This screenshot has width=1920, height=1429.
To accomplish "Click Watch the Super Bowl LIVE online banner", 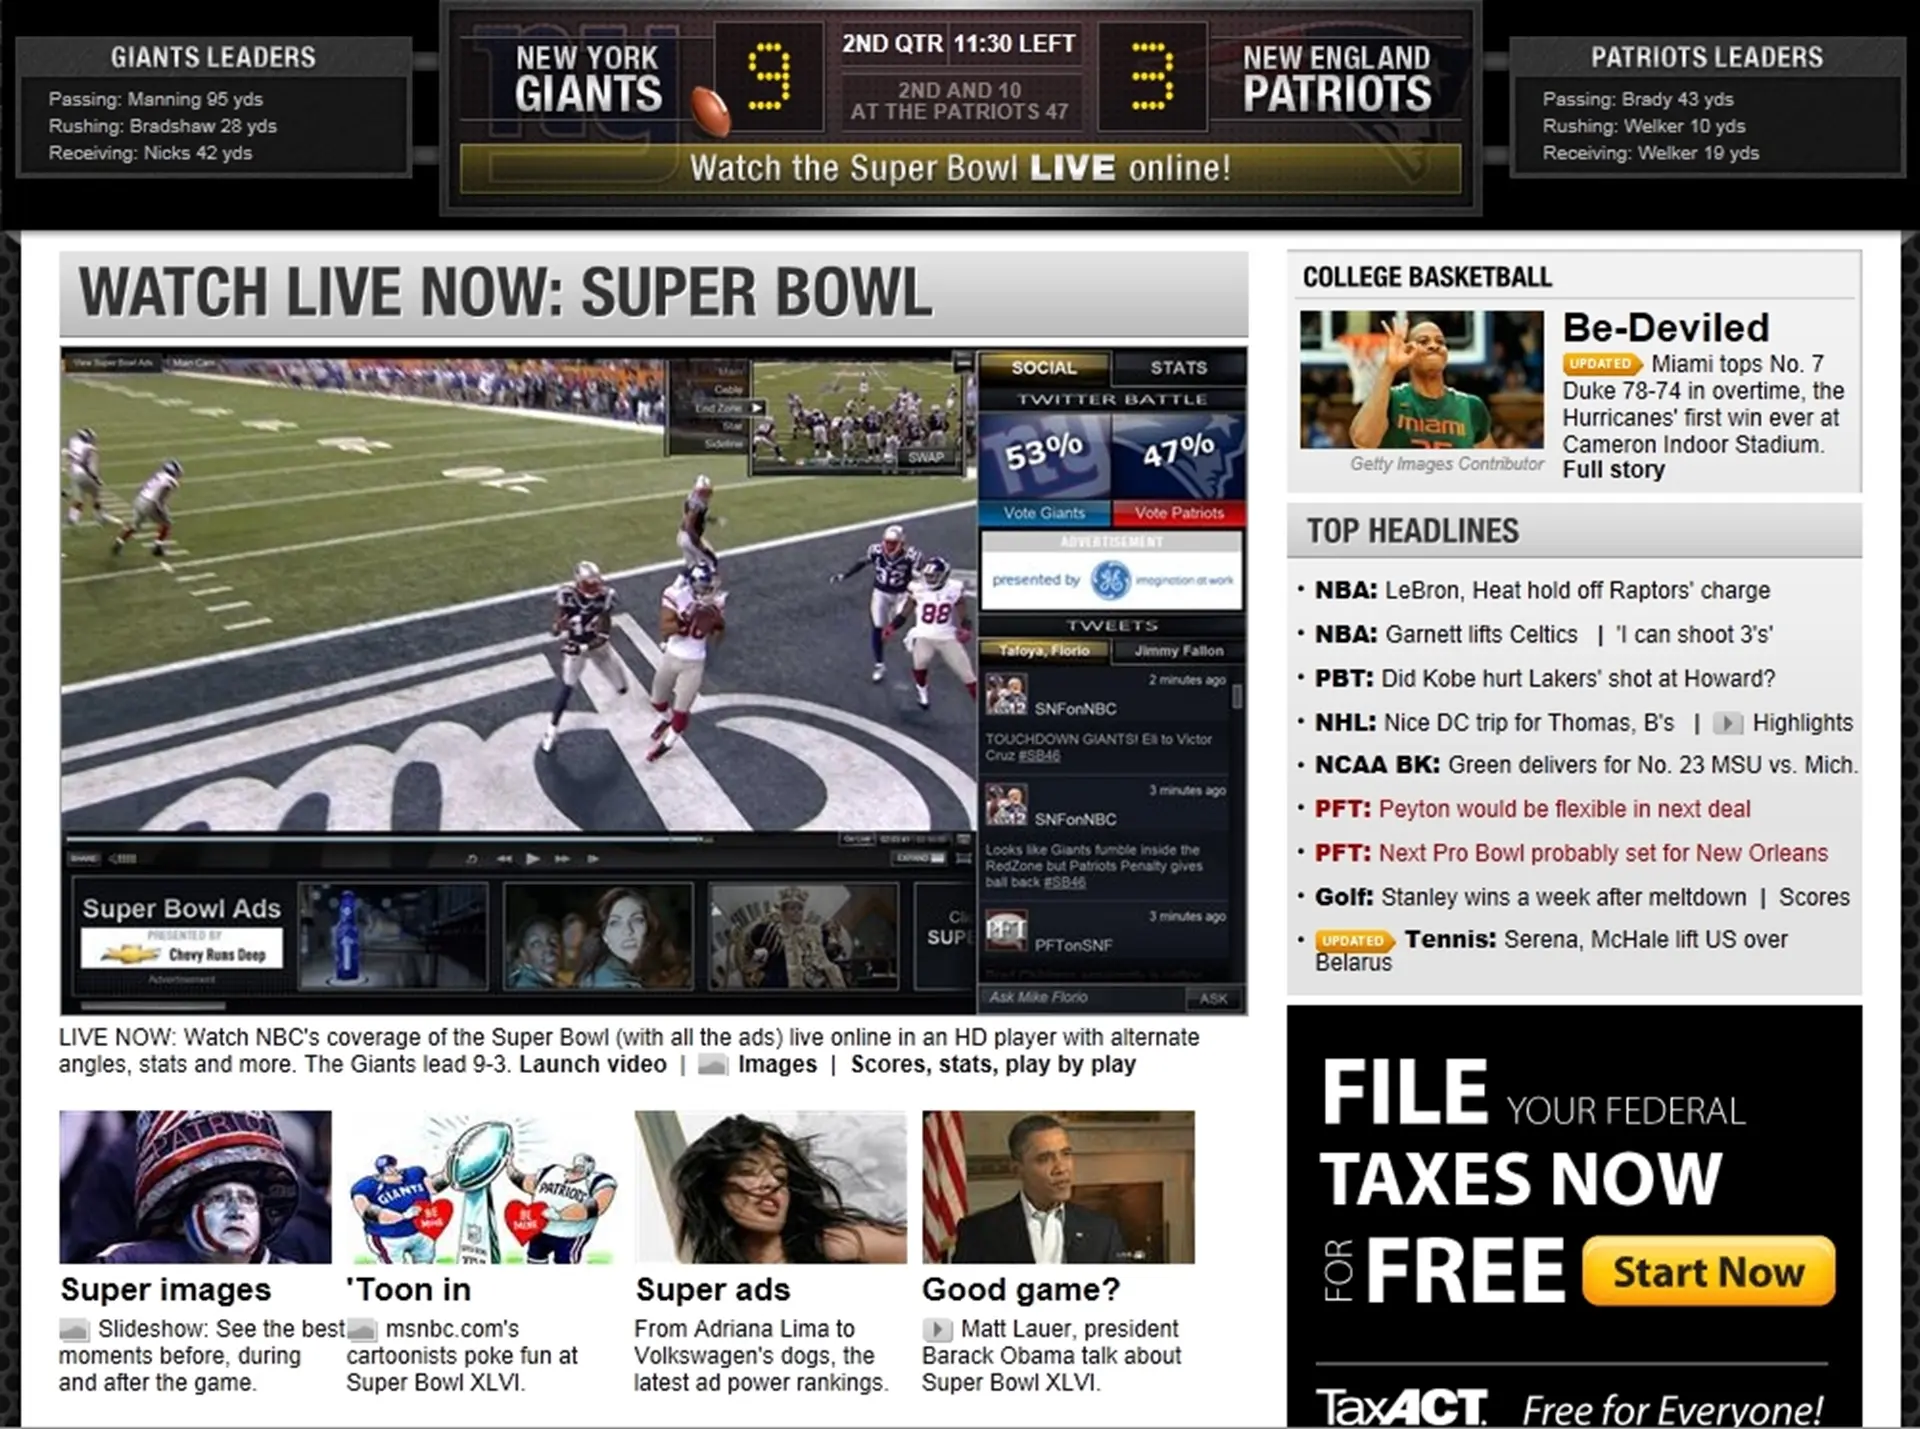I will pos(960,168).
